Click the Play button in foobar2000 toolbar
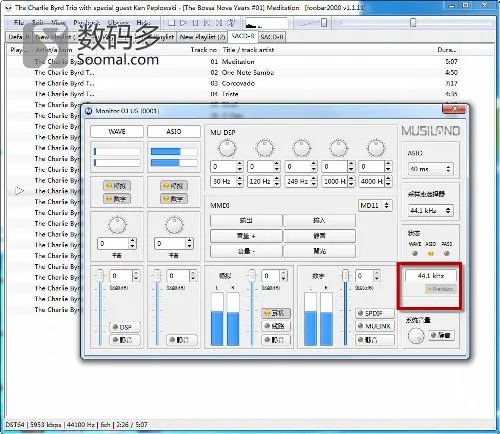This screenshot has width=500, height=434. pyautogui.click(x=183, y=23)
